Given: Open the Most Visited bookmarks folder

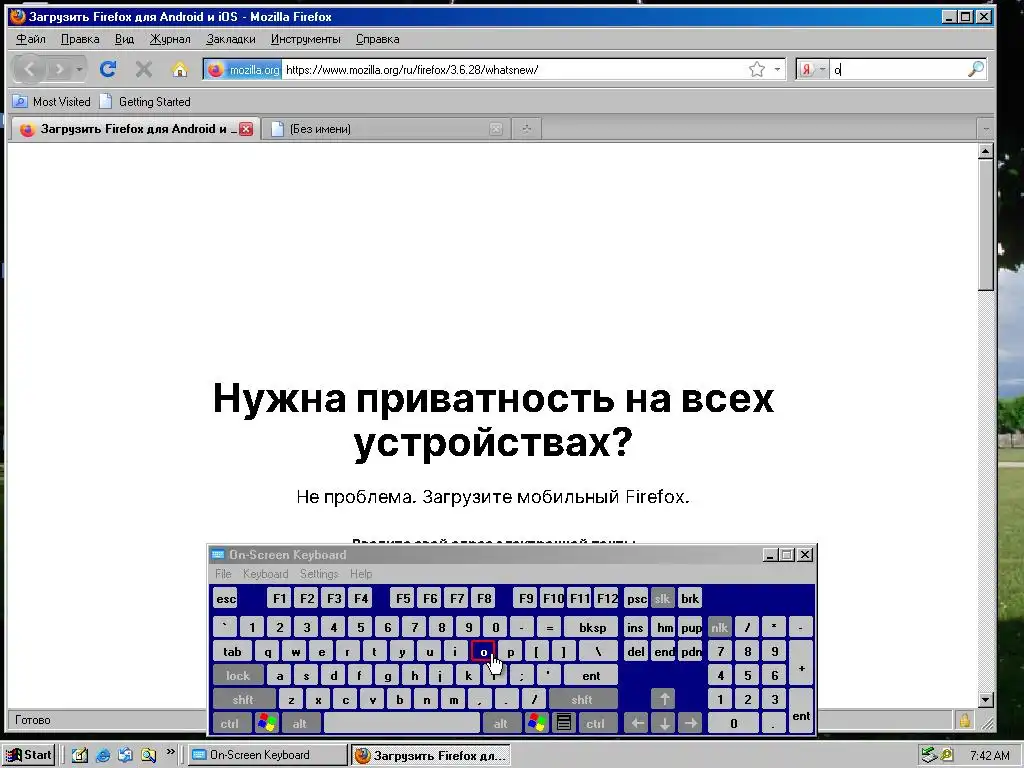Looking at the screenshot, I should point(52,102).
